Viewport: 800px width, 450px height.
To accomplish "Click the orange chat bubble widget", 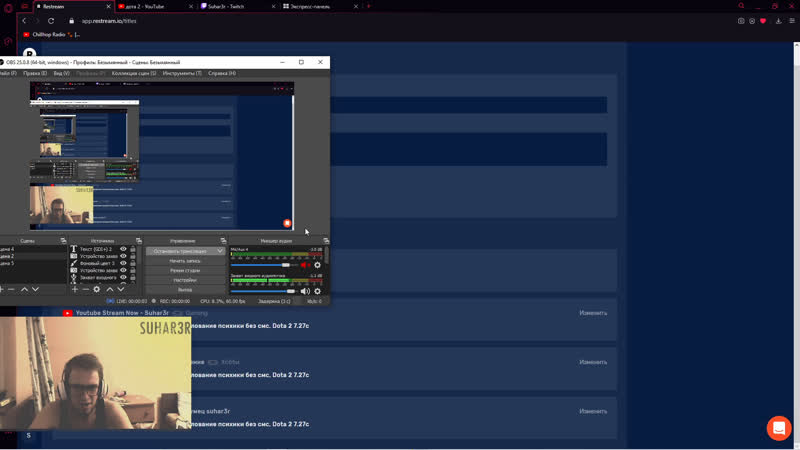I will 779,427.
